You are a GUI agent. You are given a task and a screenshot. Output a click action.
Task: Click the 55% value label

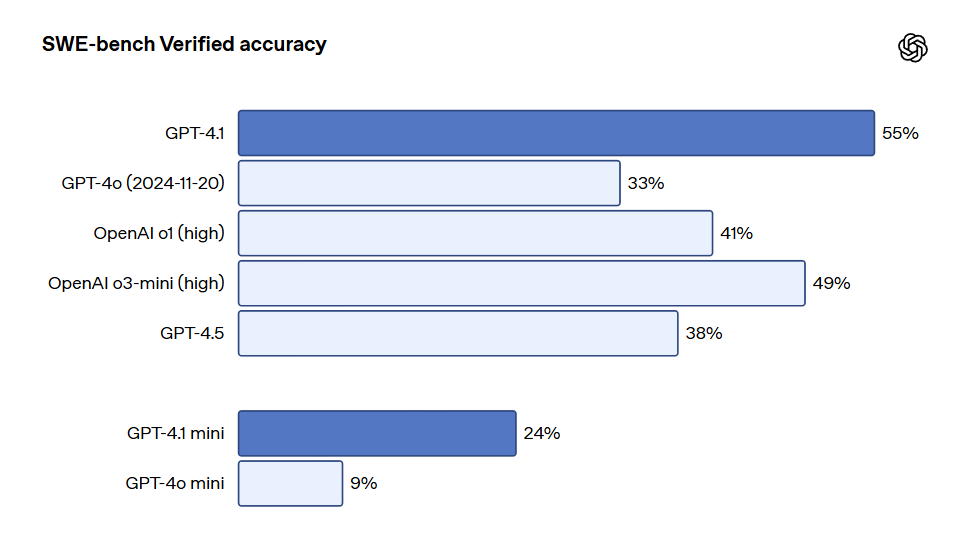(900, 133)
